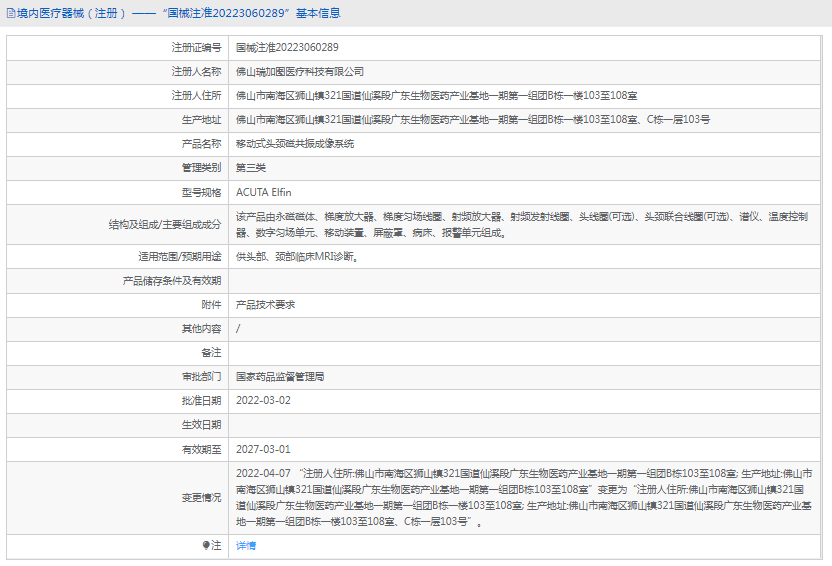Click the structure composition text starting 该产品由永磁磁体
The width and height of the screenshot is (832, 566).
tap(522, 224)
